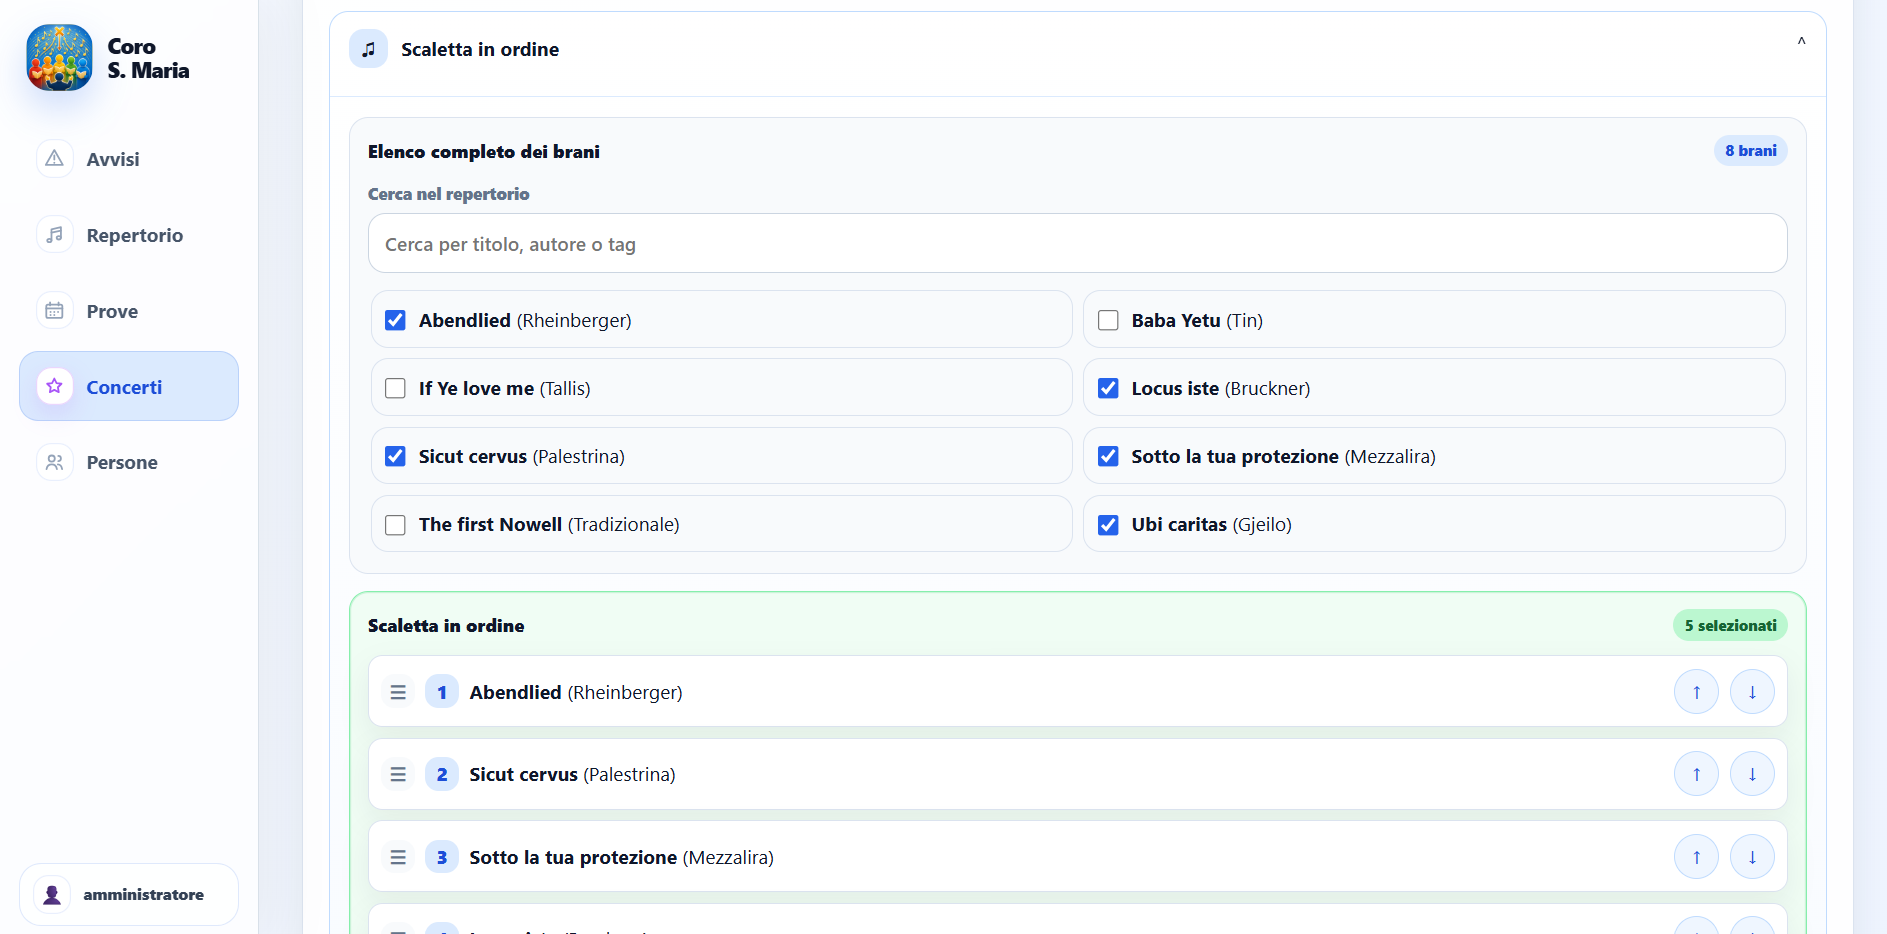The image size is (1887, 934).
Task: Uncheck Ubi caritas (Gjeilo) checkbox
Action: (x=1108, y=524)
